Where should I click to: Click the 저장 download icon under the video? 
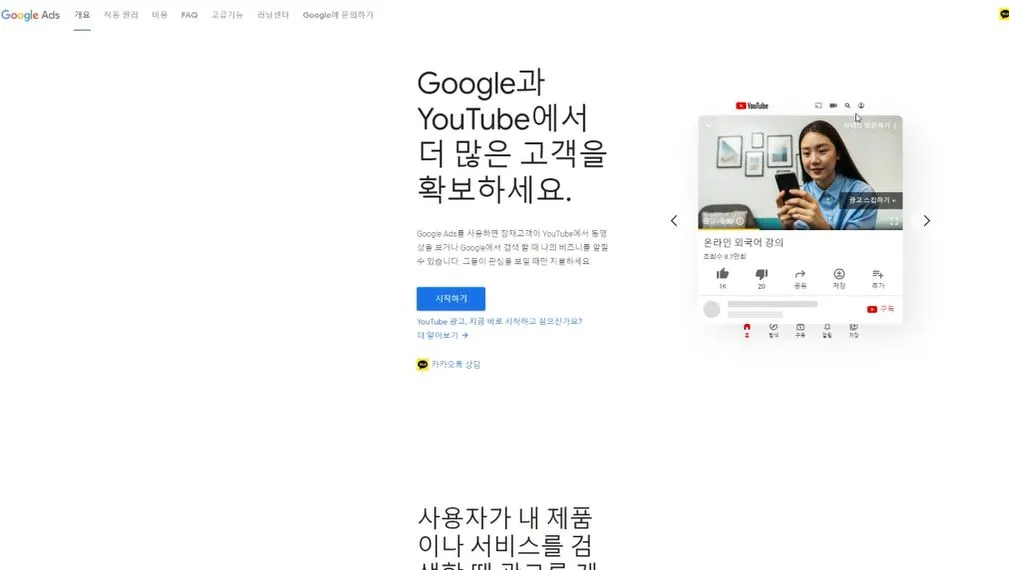(839, 274)
